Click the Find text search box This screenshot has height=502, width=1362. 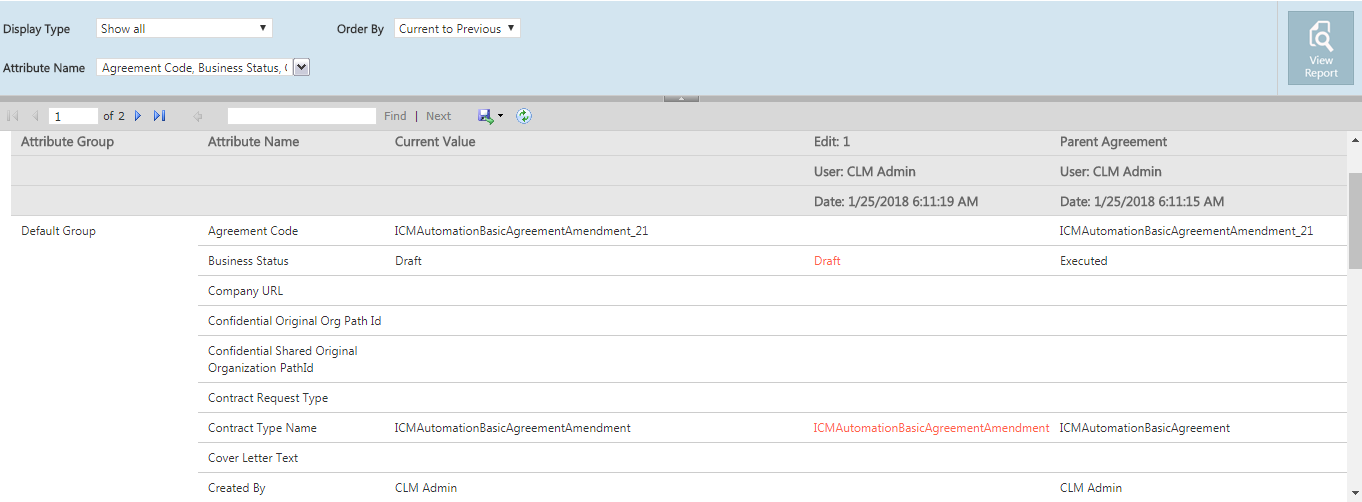point(301,116)
